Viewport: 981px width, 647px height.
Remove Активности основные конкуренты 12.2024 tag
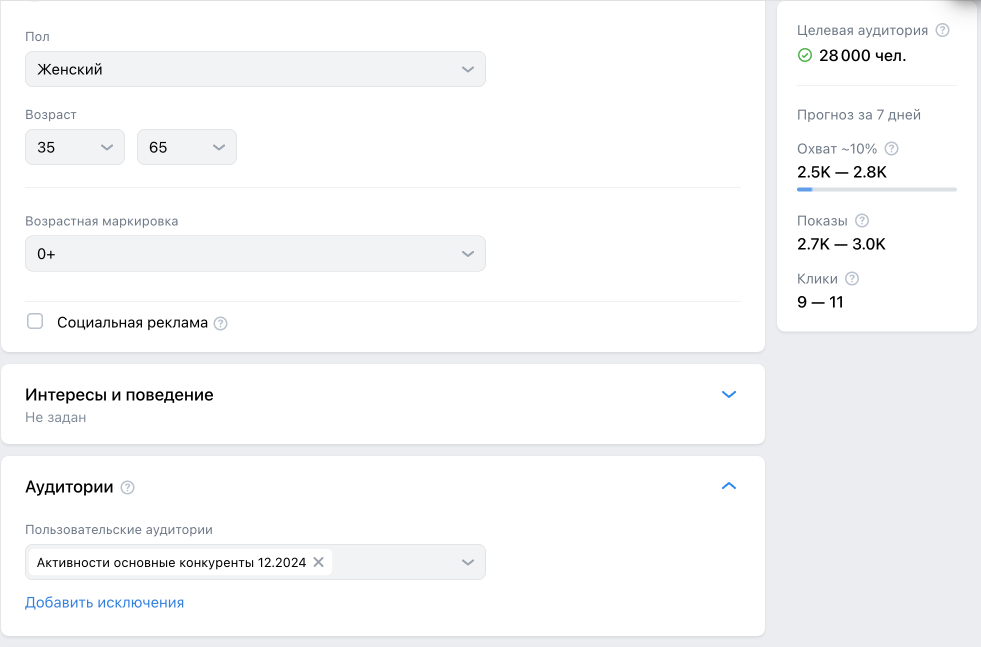[318, 562]
